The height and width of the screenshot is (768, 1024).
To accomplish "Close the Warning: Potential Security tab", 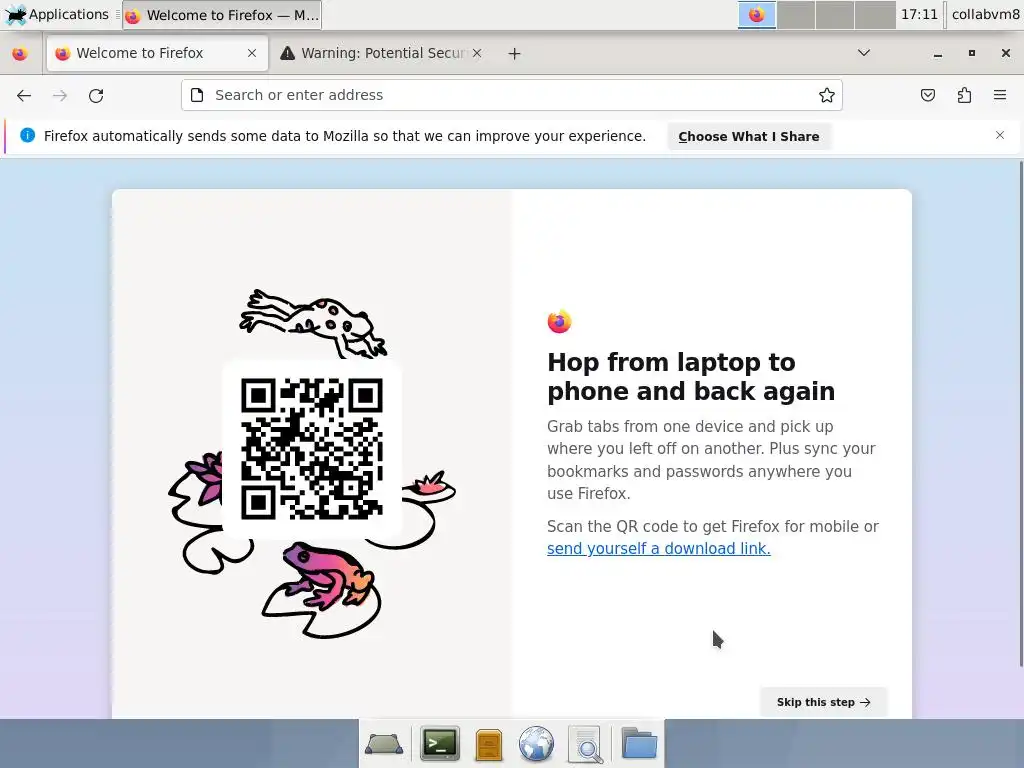I will pyautogui.click(x=477, y=54).
